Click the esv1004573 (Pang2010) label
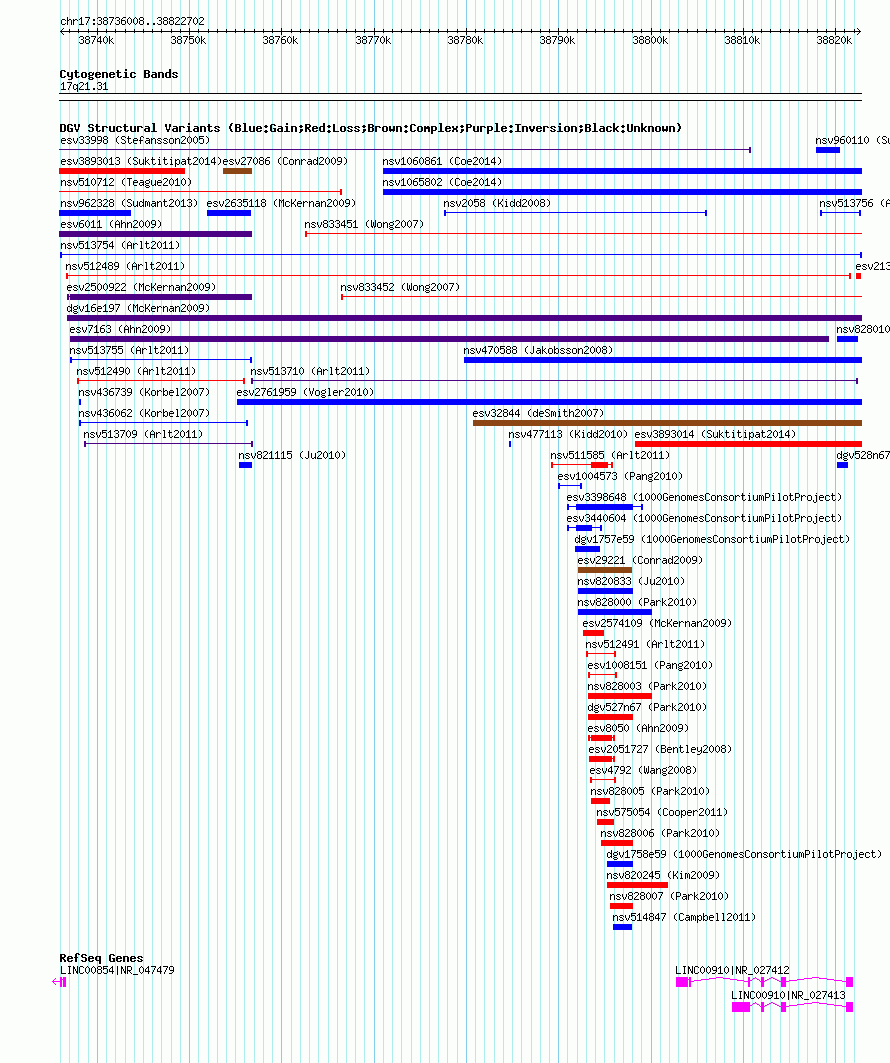The height and width of the screenshot is (1063, 890). [620, 477]
